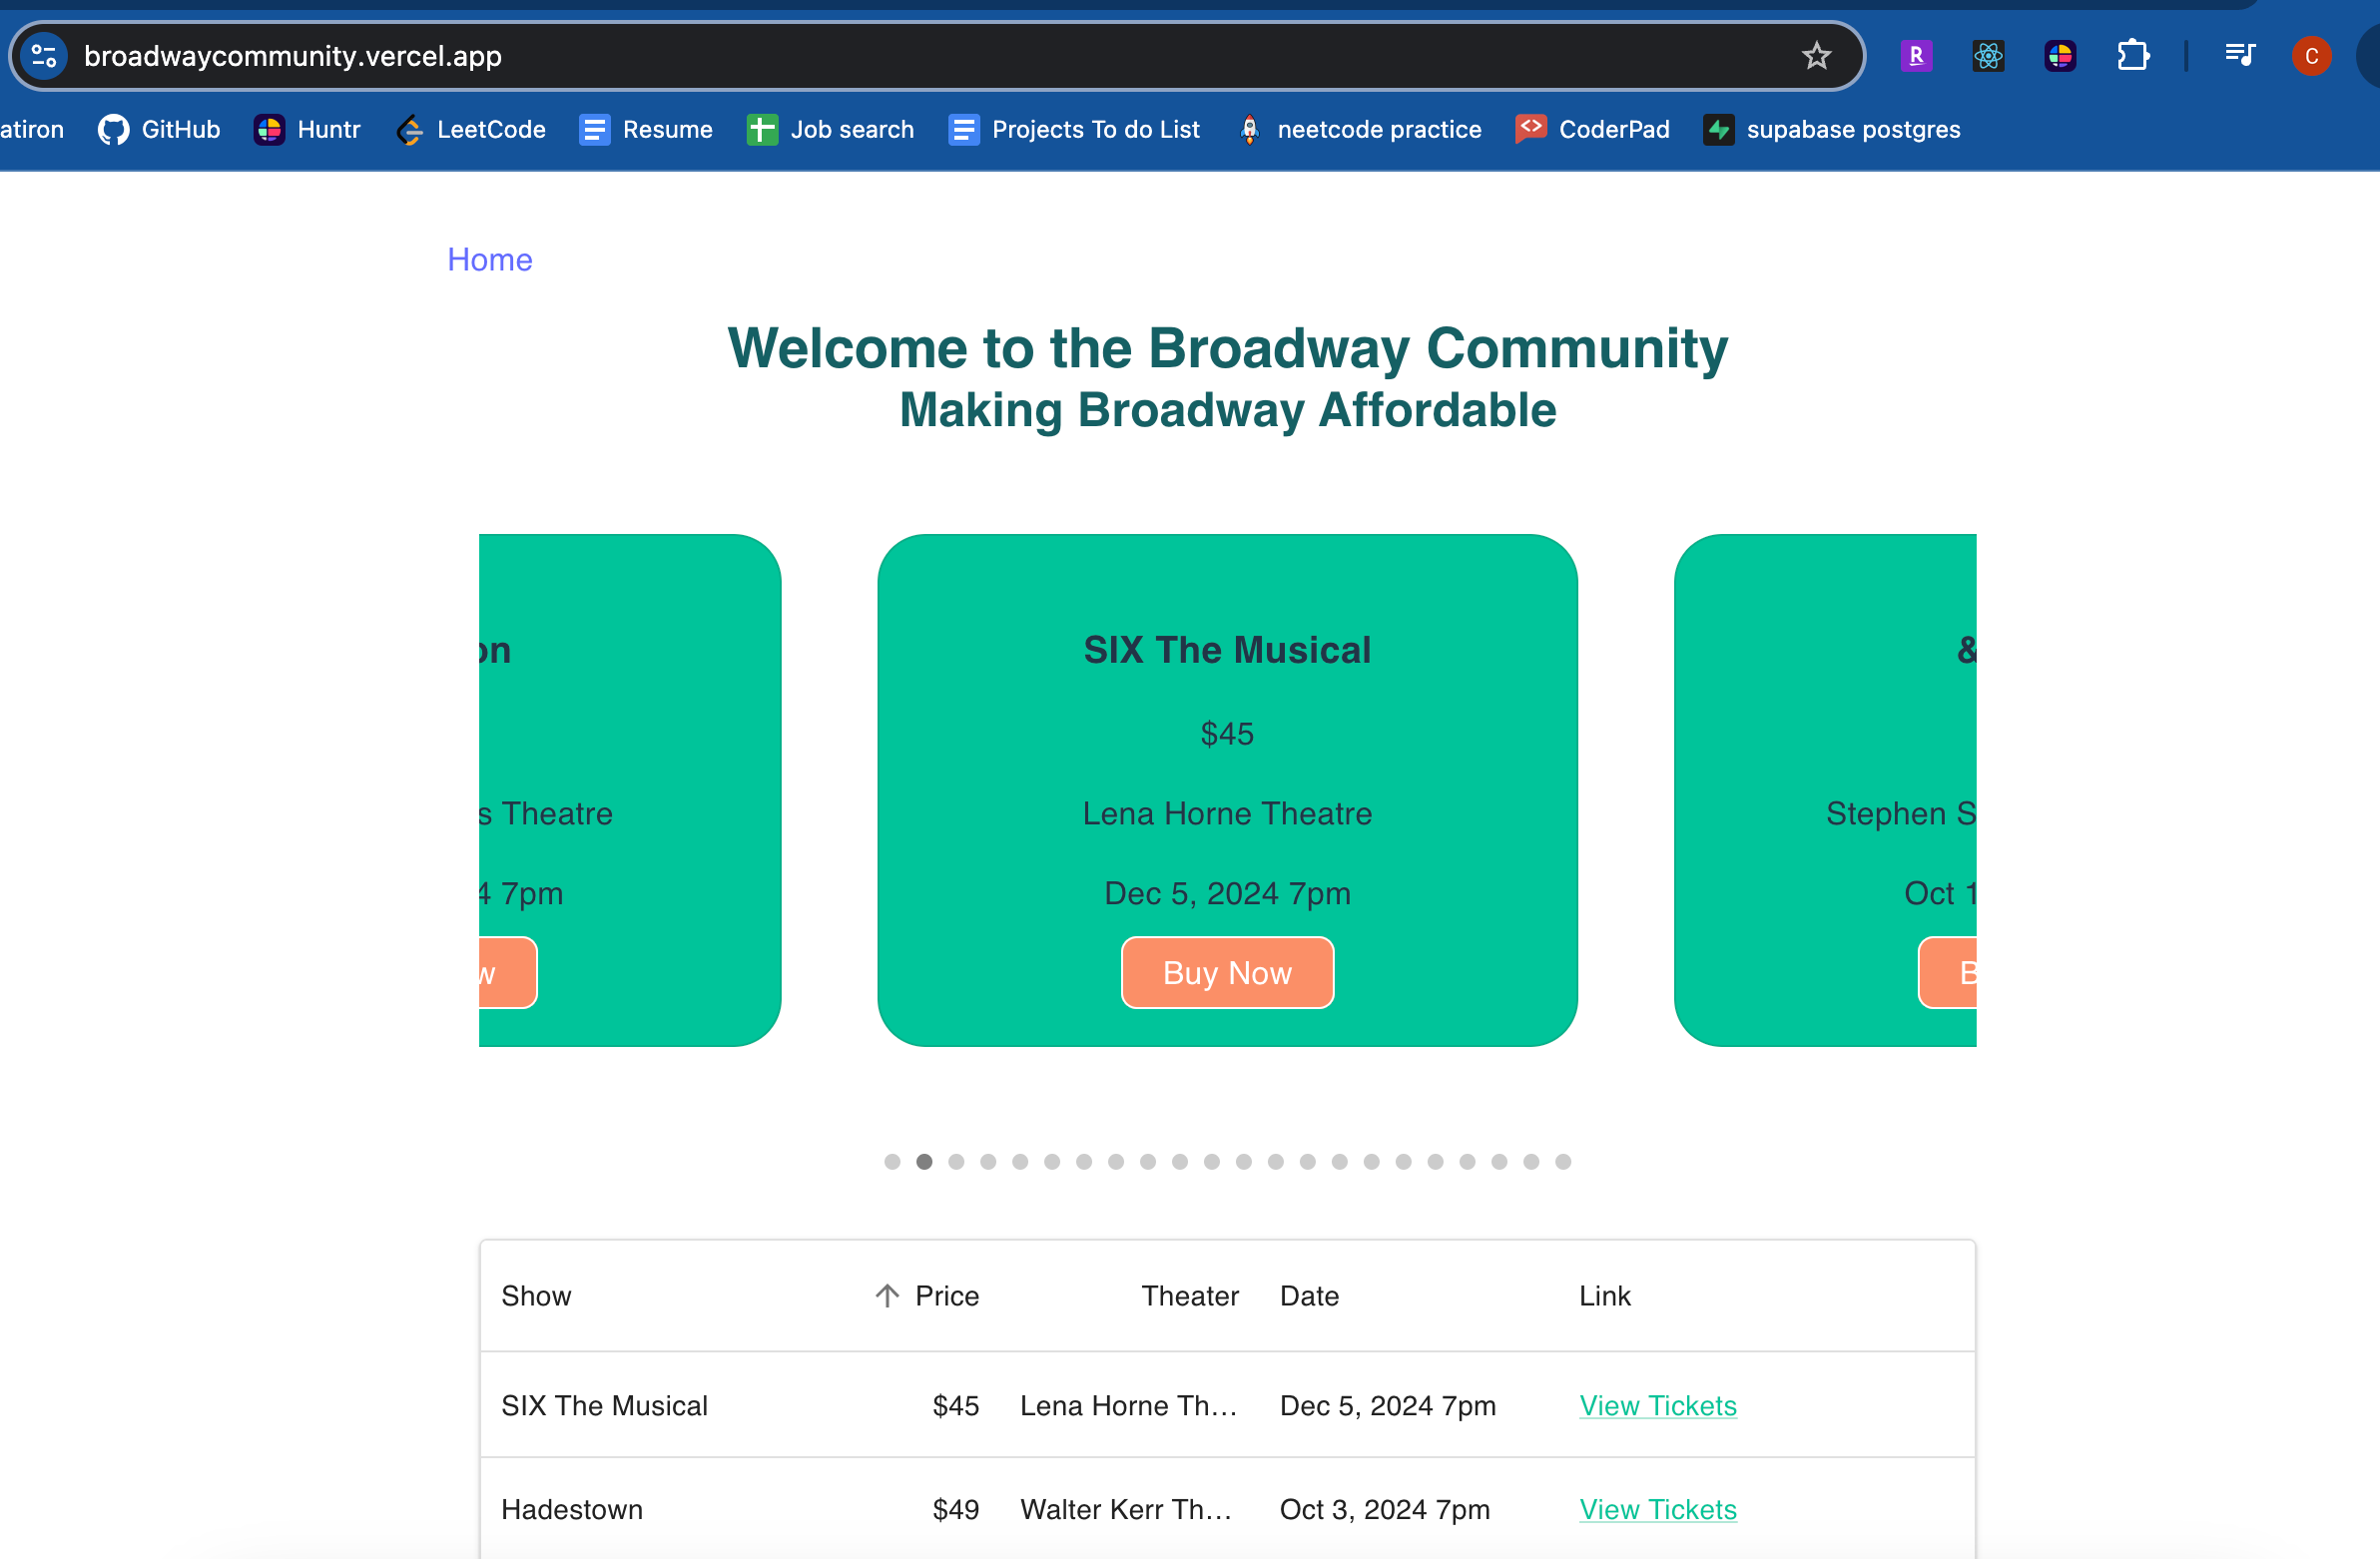Open View Tickets link for Hadestown

coord(1657,1509)
